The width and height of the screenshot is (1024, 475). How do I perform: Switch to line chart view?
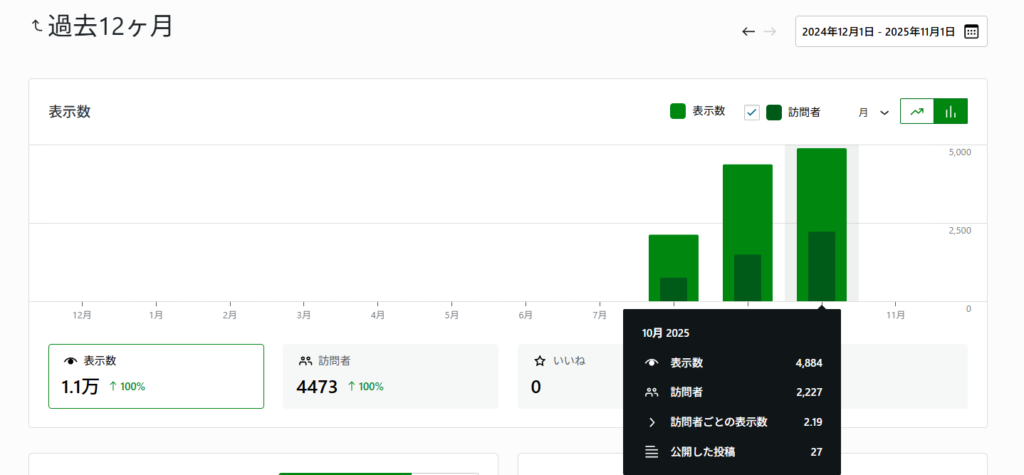(x=917, y=112)
